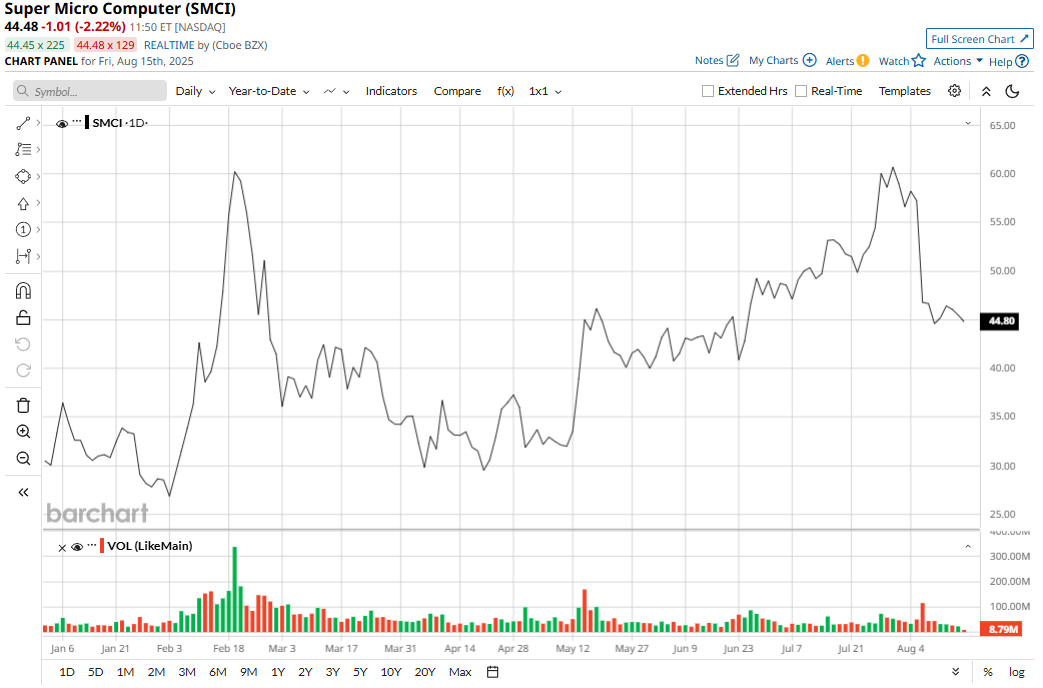Select the 3M time range
Image resolution: width=1043 pixels, height=688 pixels.
187,672
